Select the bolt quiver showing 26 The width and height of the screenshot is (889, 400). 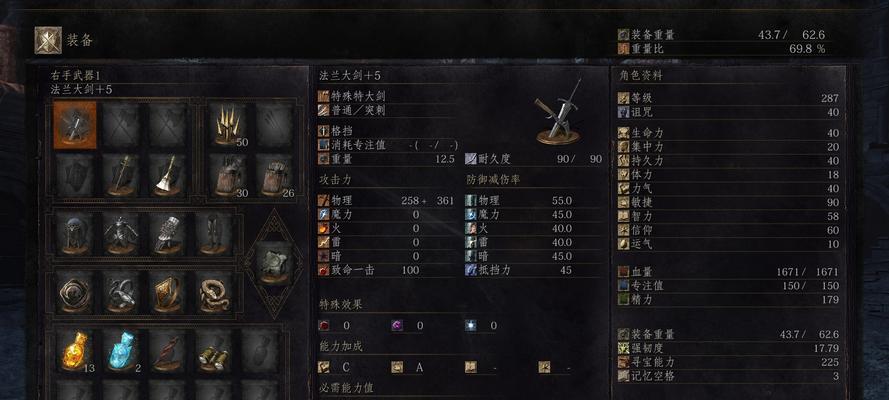(274, 175)
